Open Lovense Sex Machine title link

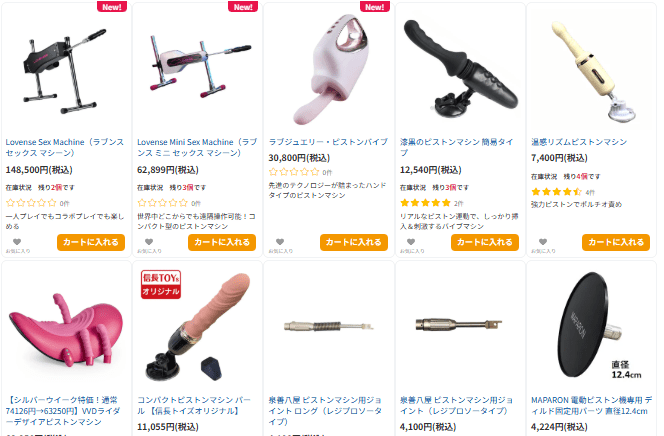pos(65,147)
